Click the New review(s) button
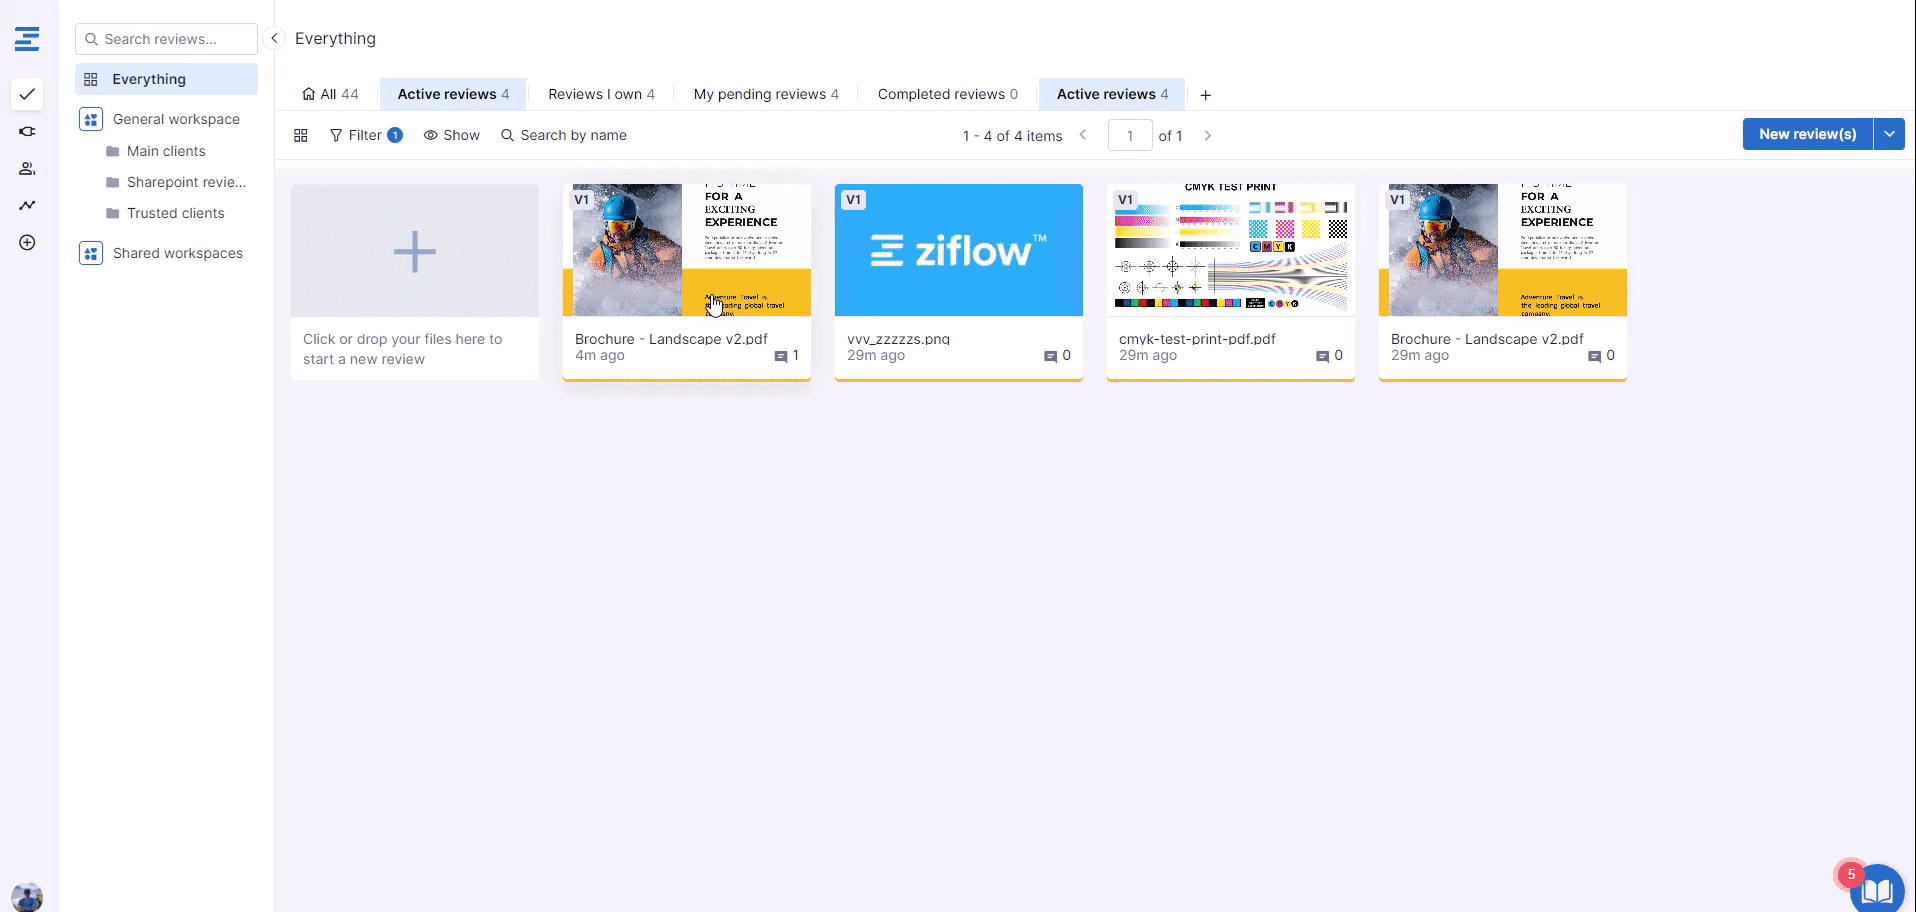The height and width of the screenshot is (912, 1916). tap(1807, 134)
